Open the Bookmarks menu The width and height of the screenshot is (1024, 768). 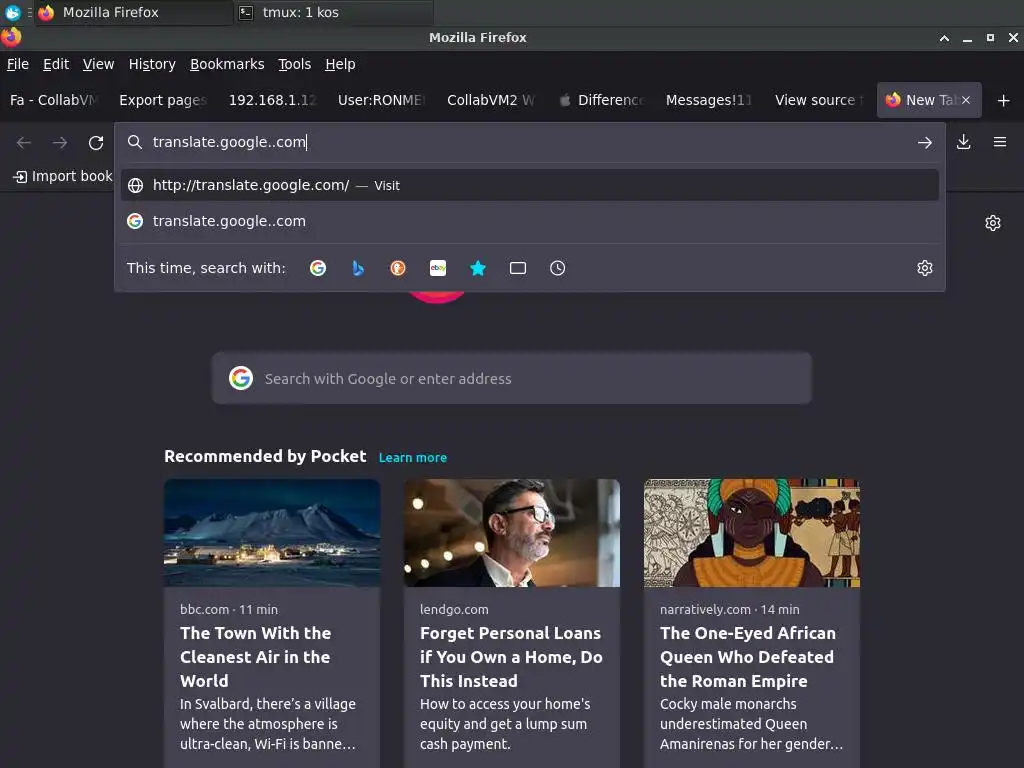(227, 64)
